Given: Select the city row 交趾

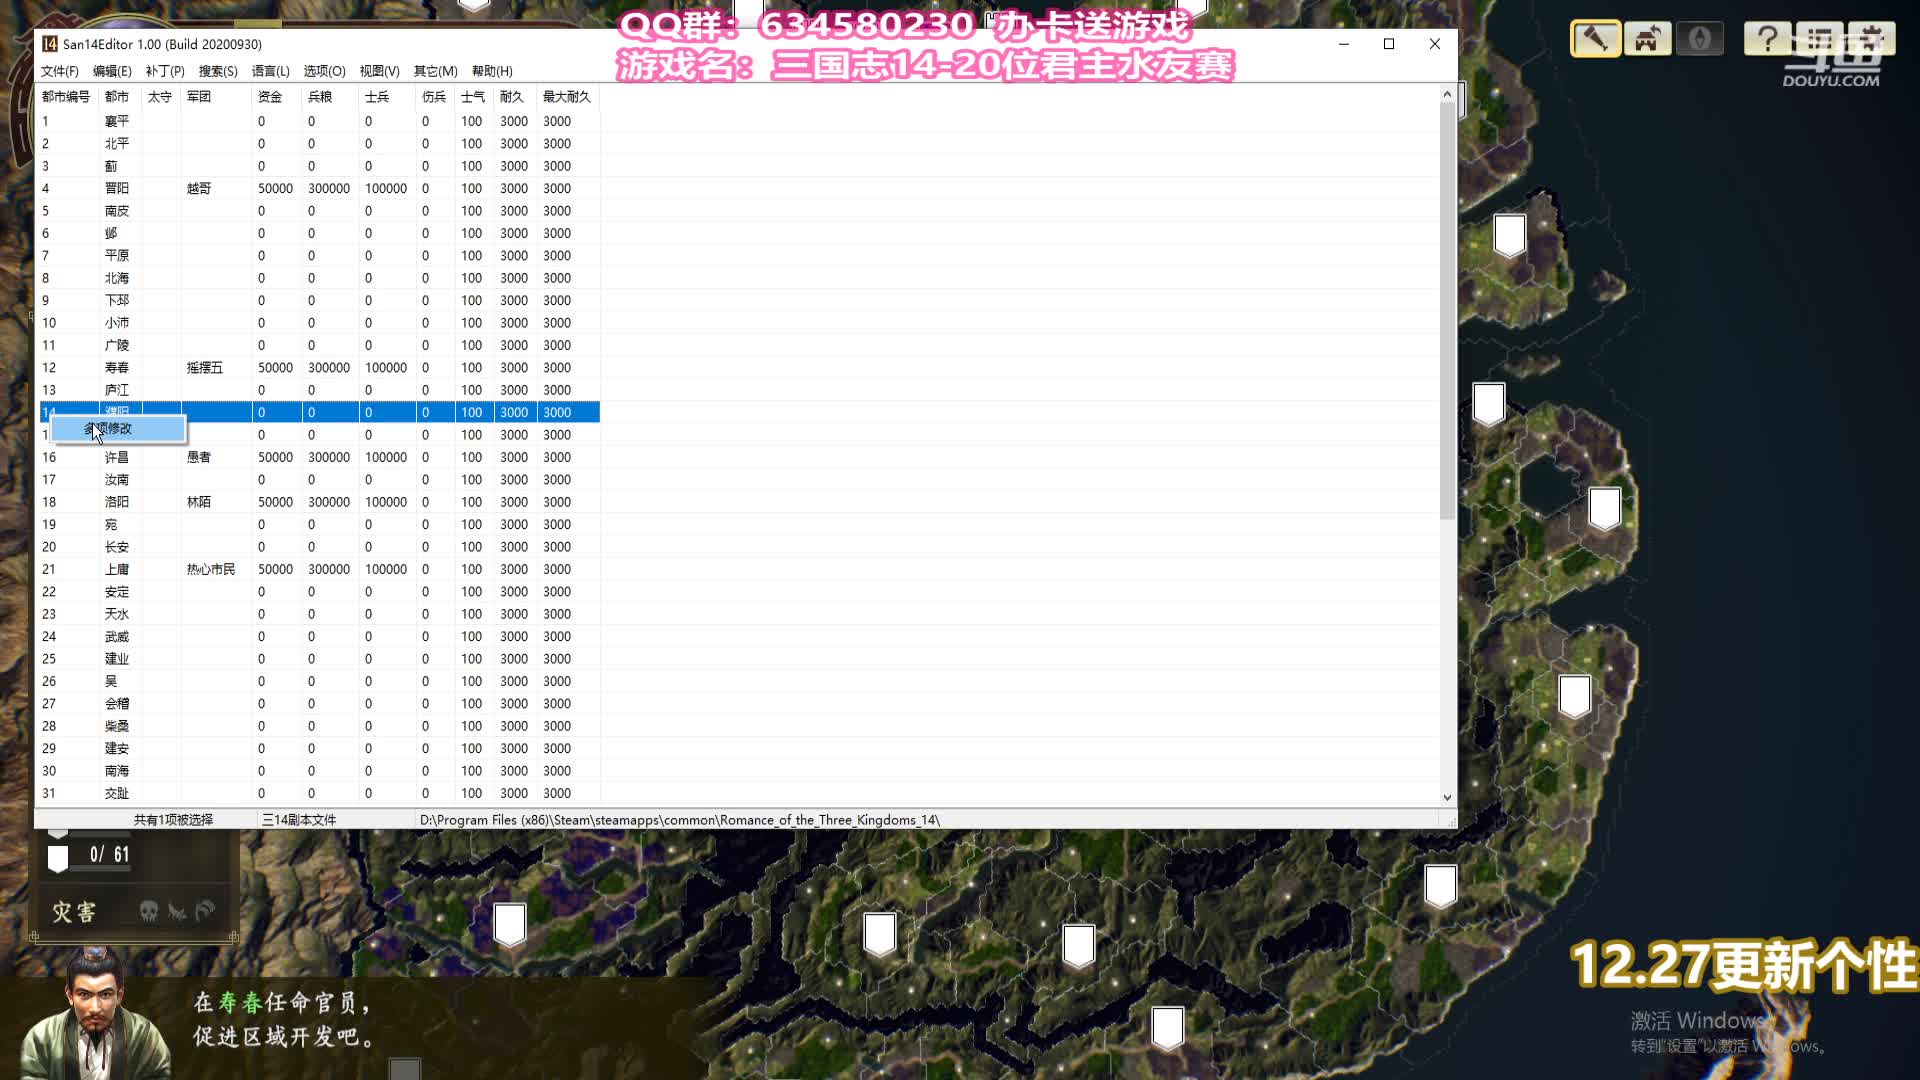Looking at the screenshot, I should pos(320,793).
